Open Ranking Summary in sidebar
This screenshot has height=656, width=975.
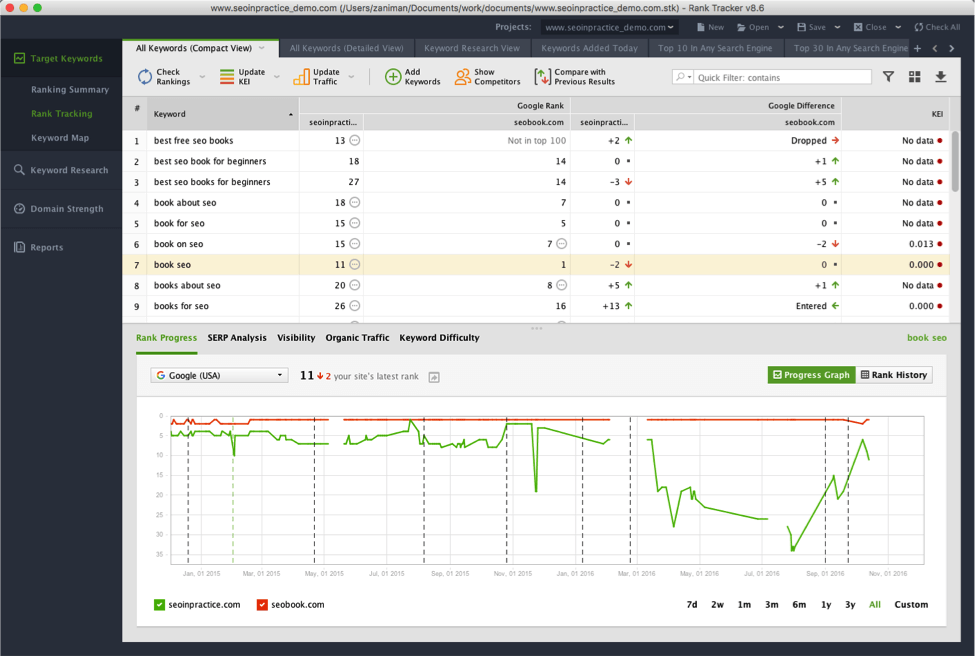click(69, 90)
